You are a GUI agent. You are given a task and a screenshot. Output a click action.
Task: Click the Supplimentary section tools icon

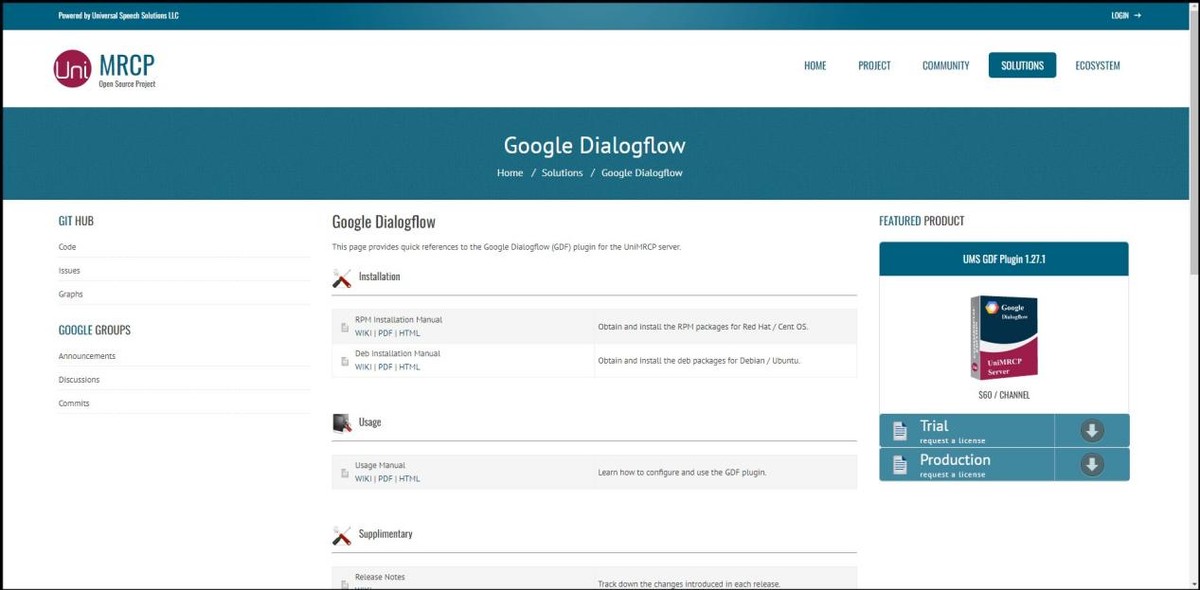342,535
